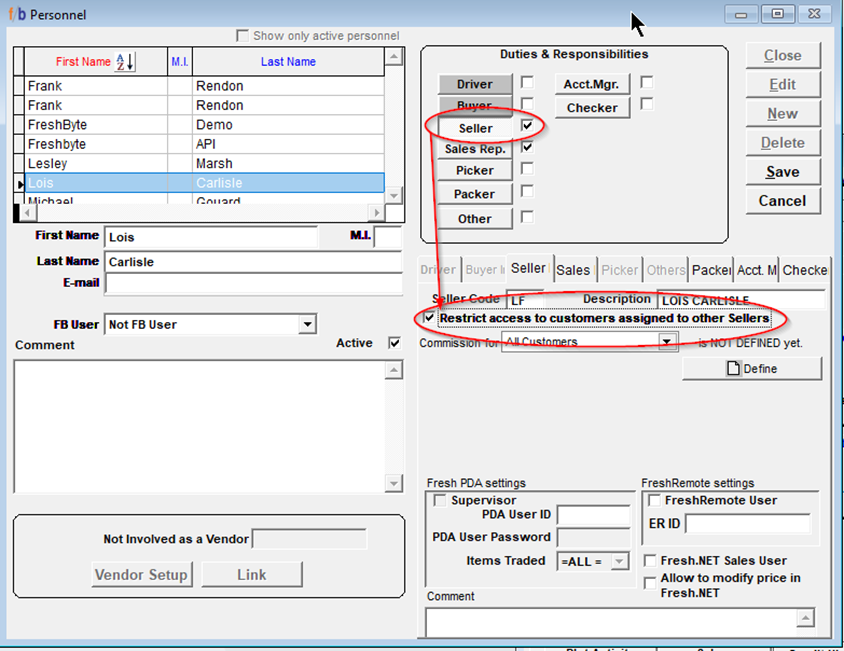Click the Sales Rep. duty button
Image resolution: width=844 pixels, height=651 pixels.
point(475,149)
